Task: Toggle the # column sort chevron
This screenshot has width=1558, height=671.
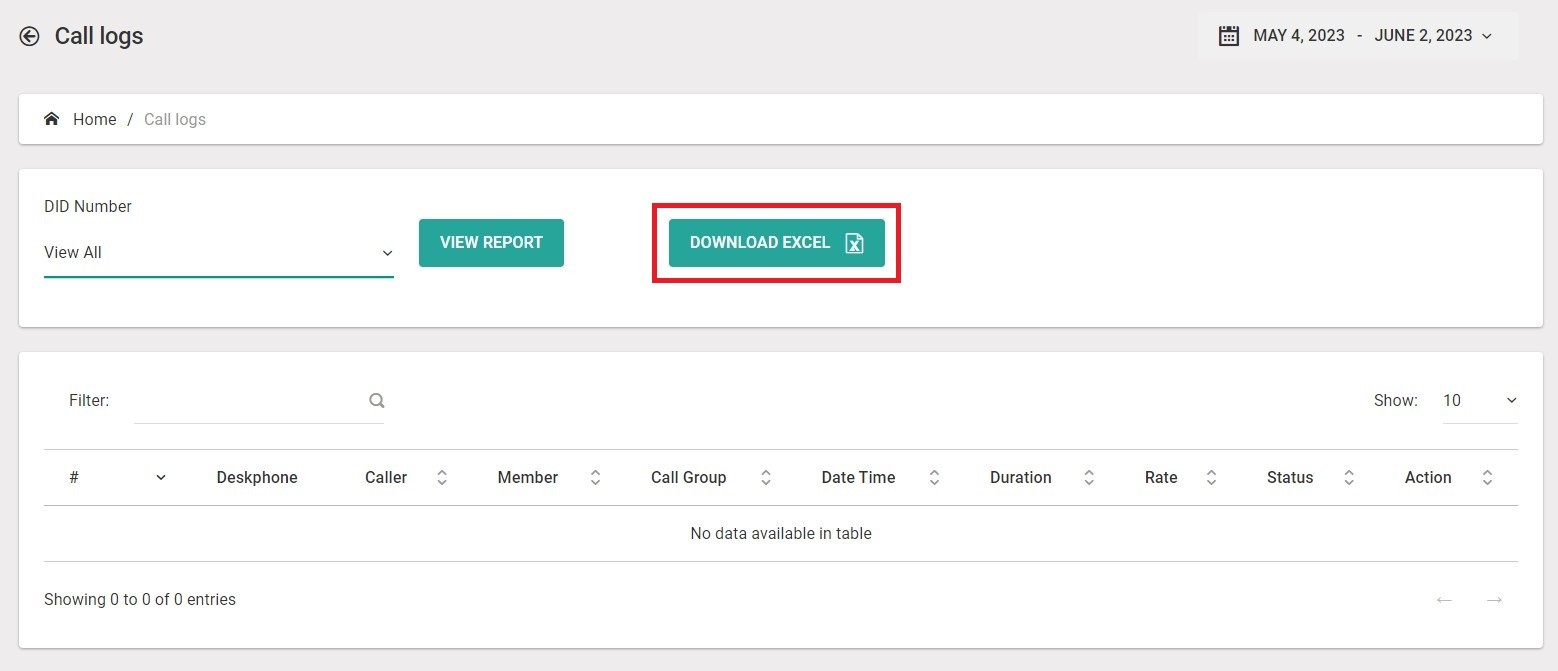Action: [161, 478]
